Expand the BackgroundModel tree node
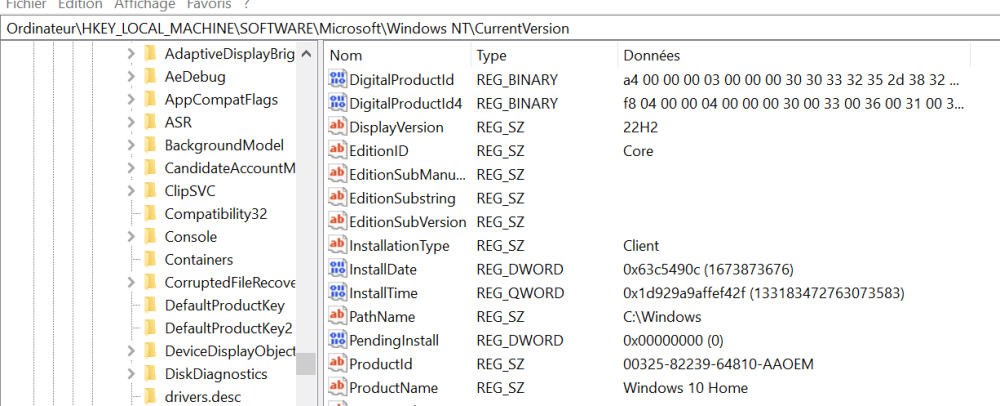Viewport: 1000px width, 406px height. (131, 145)
